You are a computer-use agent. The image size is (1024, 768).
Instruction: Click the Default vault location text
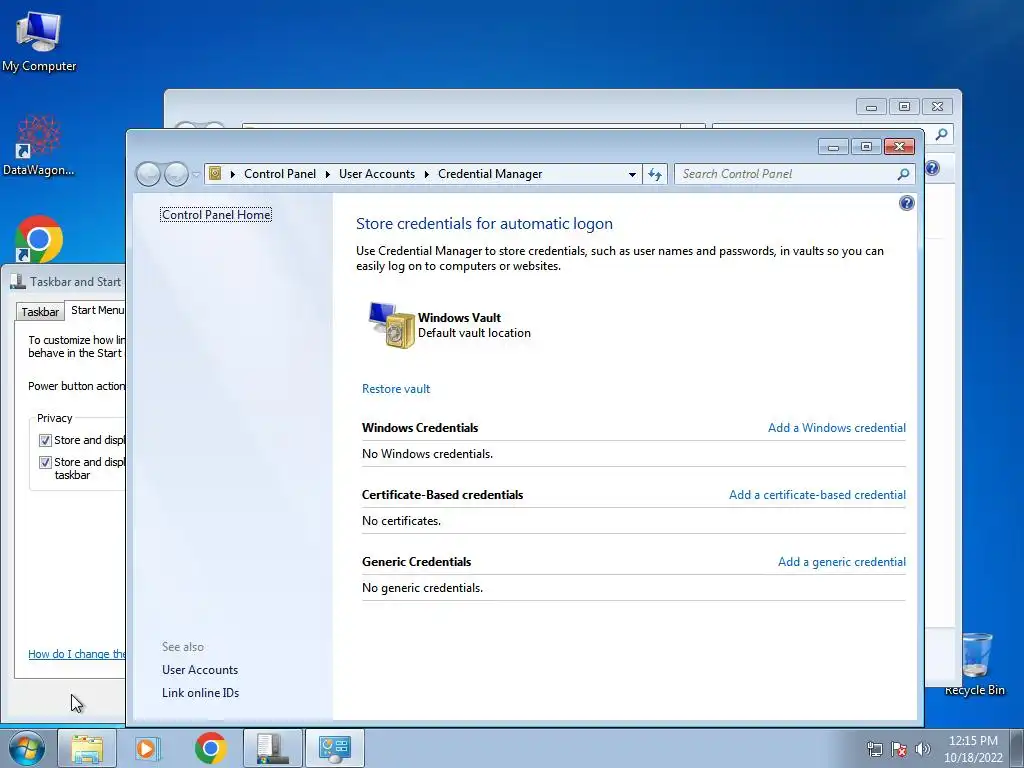pyautogui.click(x=474, y=332)
